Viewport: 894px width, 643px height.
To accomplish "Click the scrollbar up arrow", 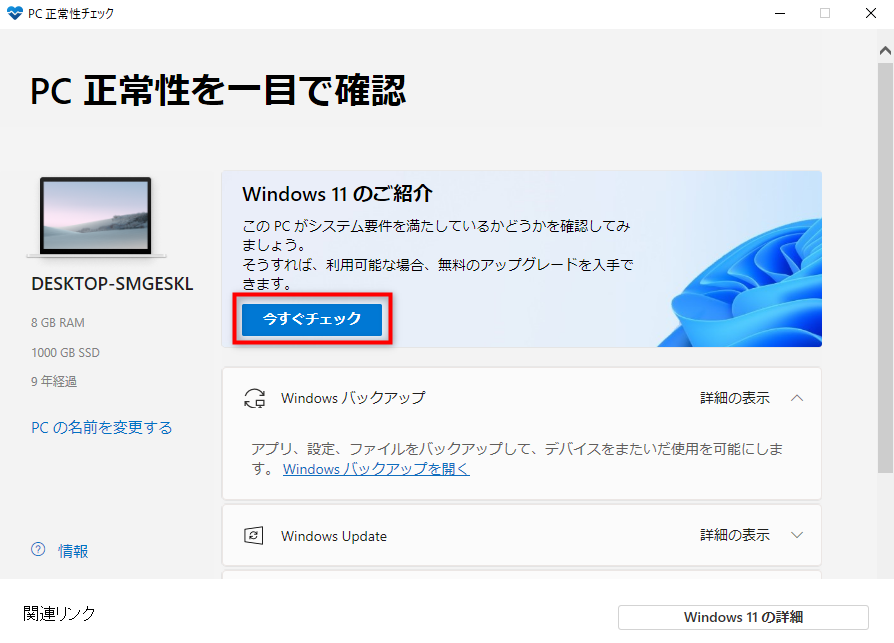I will pos(885,51).
